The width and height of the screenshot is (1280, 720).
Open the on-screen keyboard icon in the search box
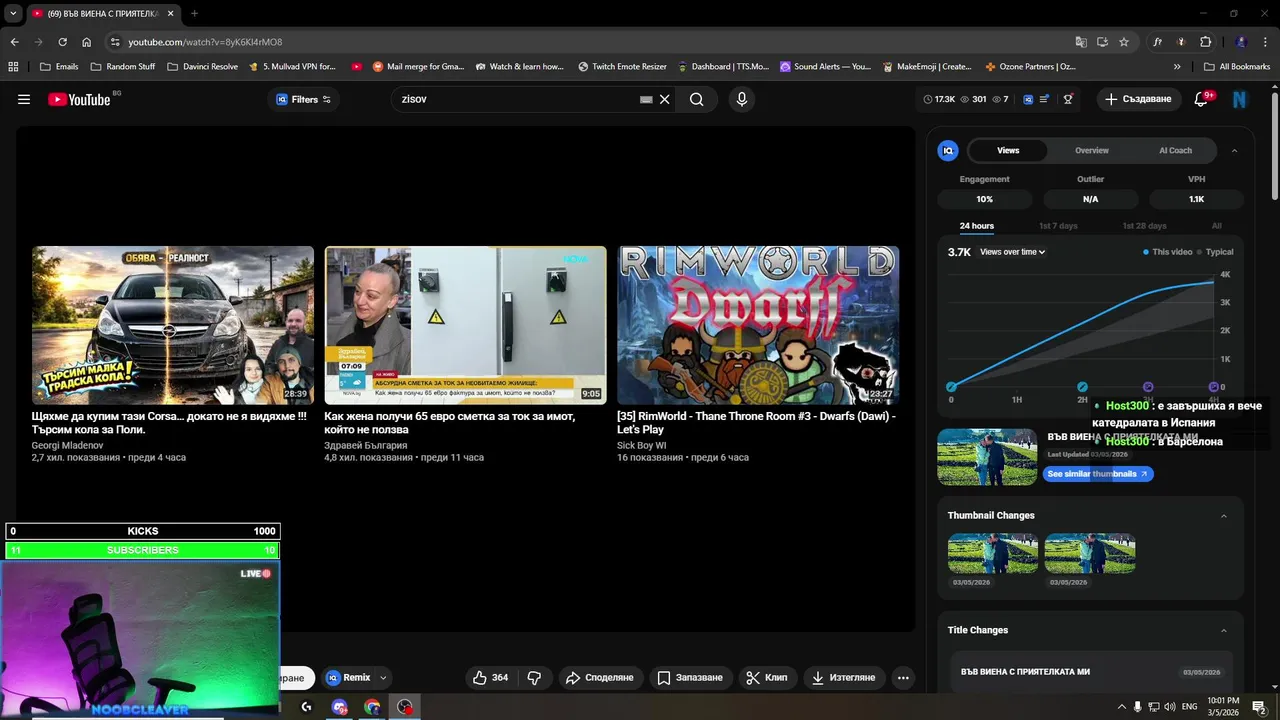[646, 99]
